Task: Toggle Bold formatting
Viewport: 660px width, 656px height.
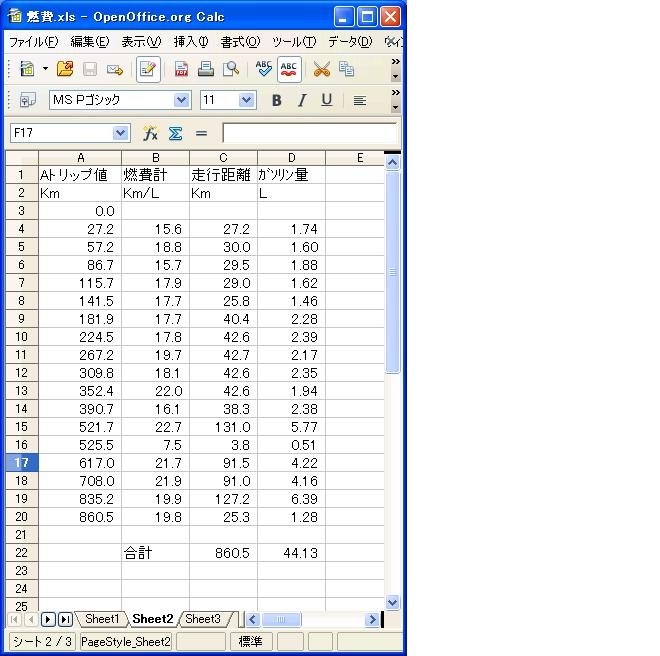Action: 277,100
